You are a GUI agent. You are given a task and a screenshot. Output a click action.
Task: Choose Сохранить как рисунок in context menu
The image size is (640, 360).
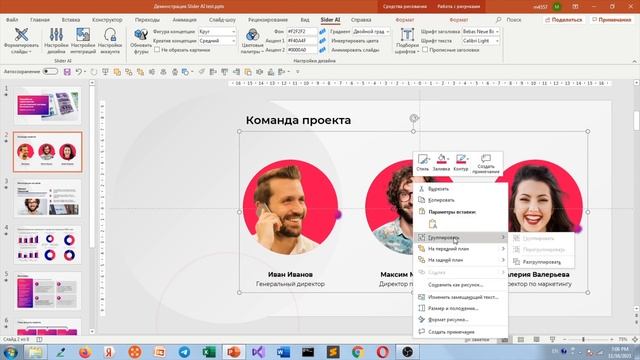pyautogui.click(x=461, y=285)
